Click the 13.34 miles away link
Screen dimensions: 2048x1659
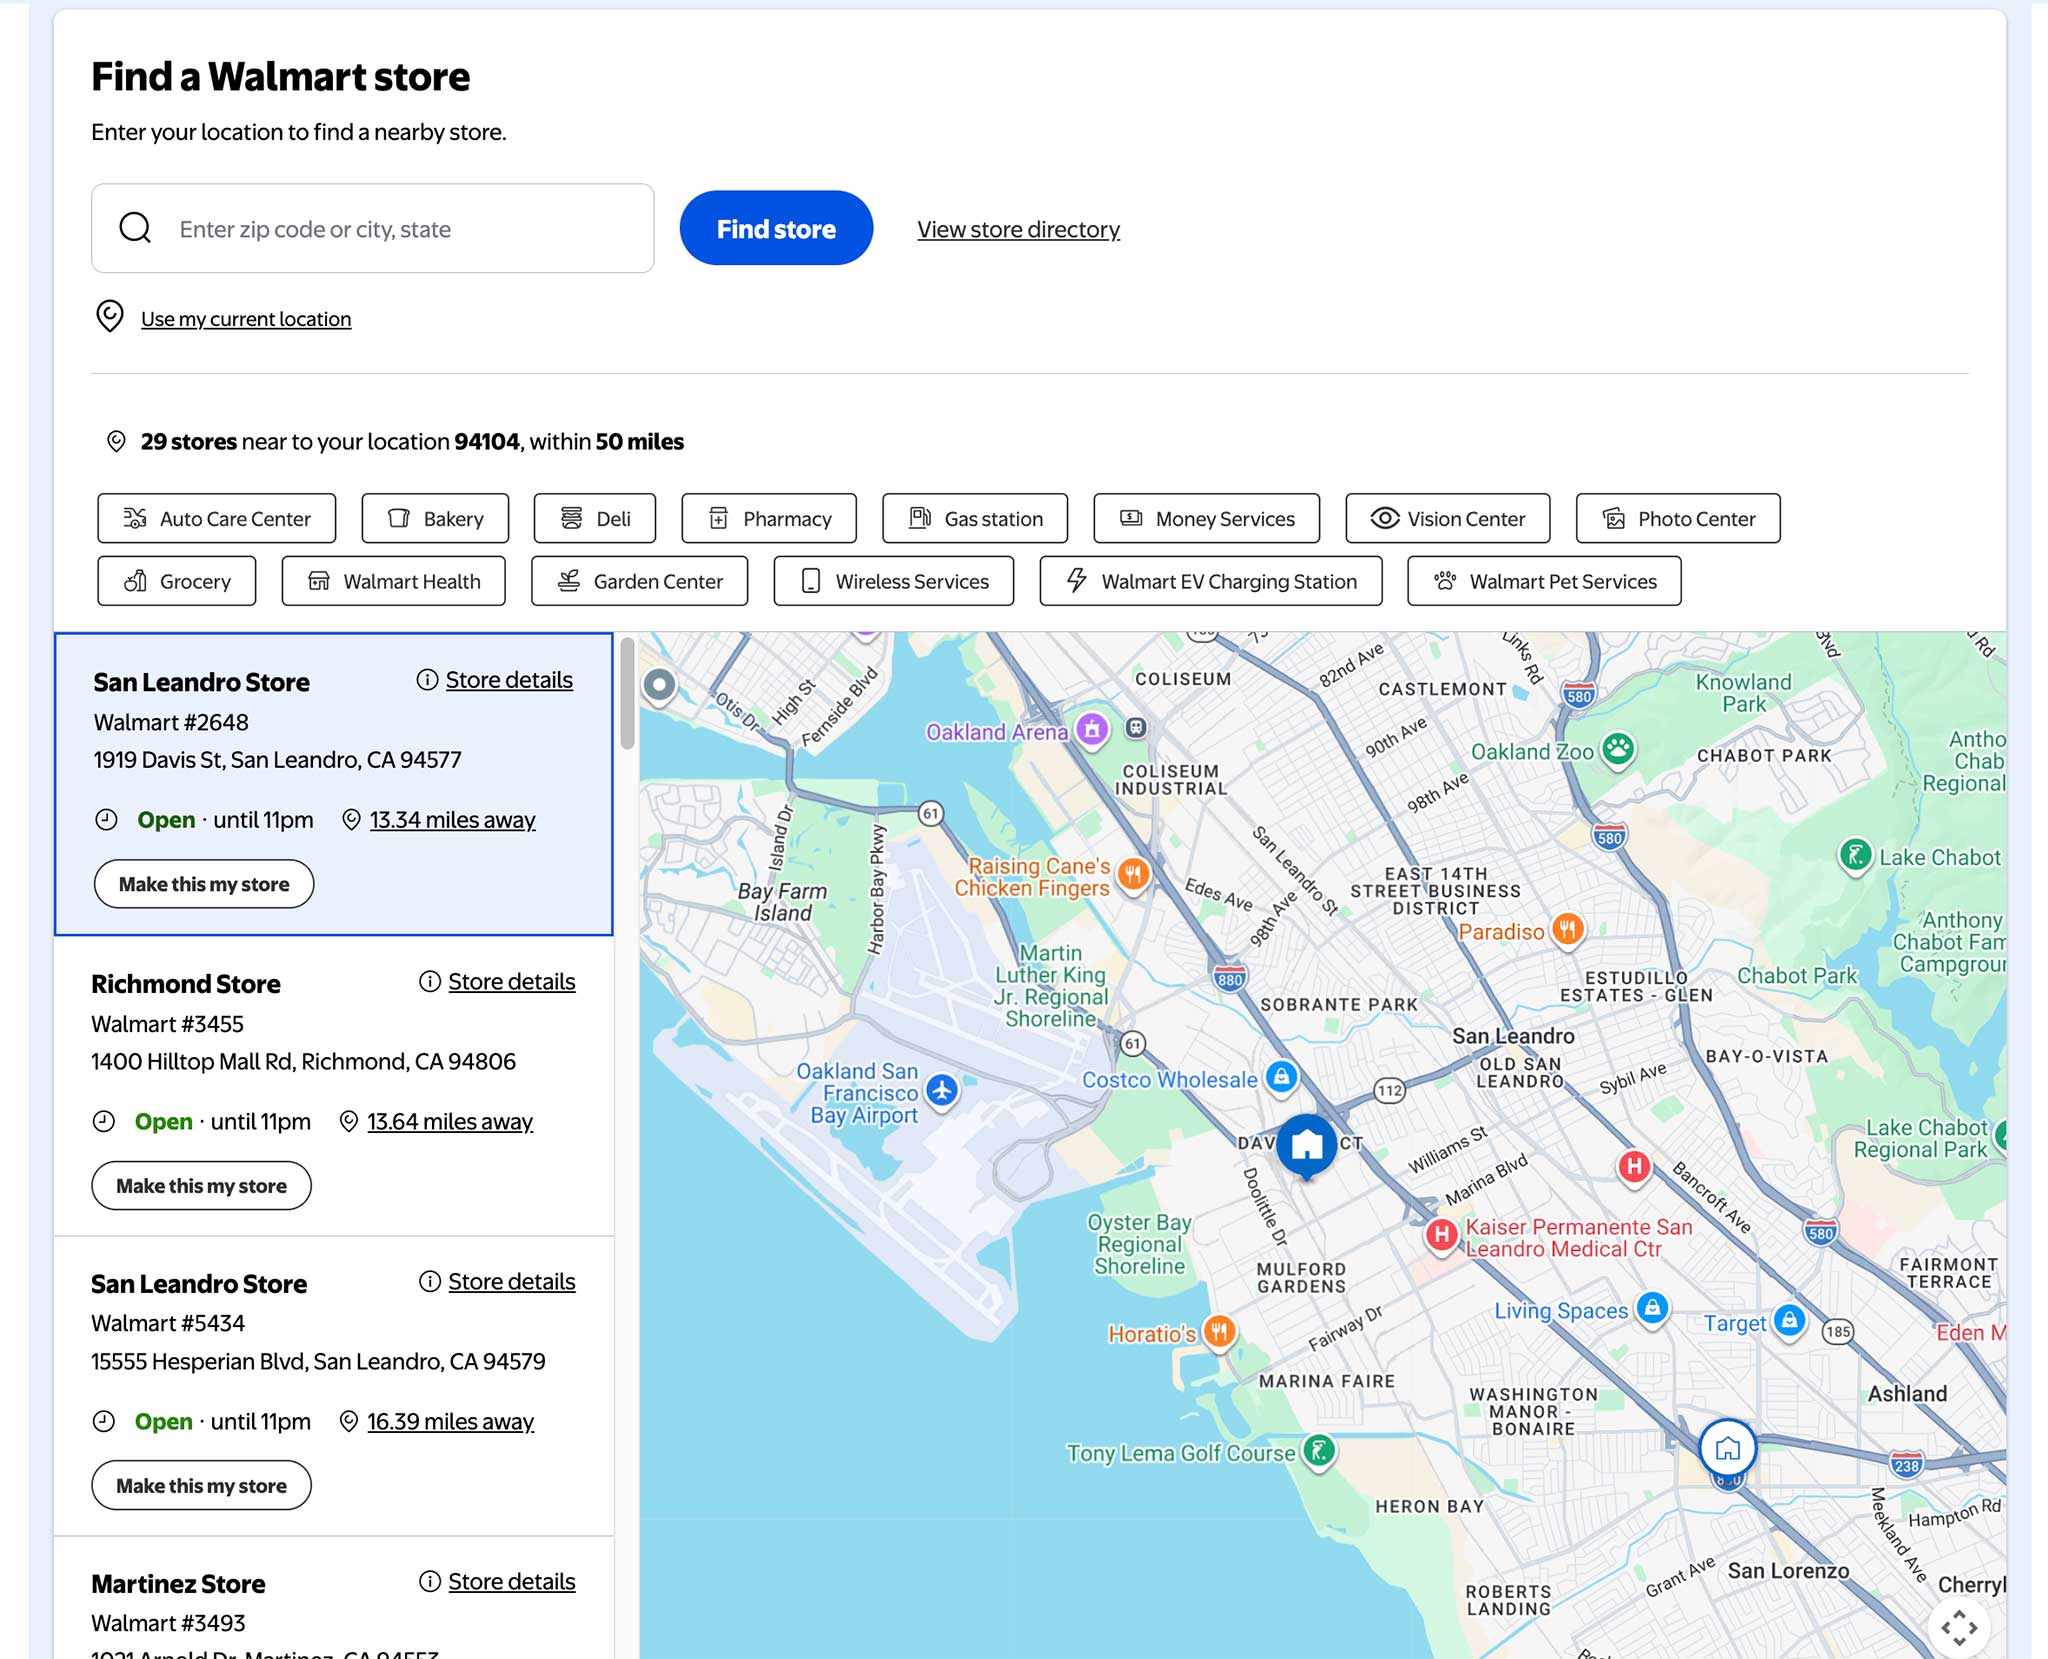451,819
